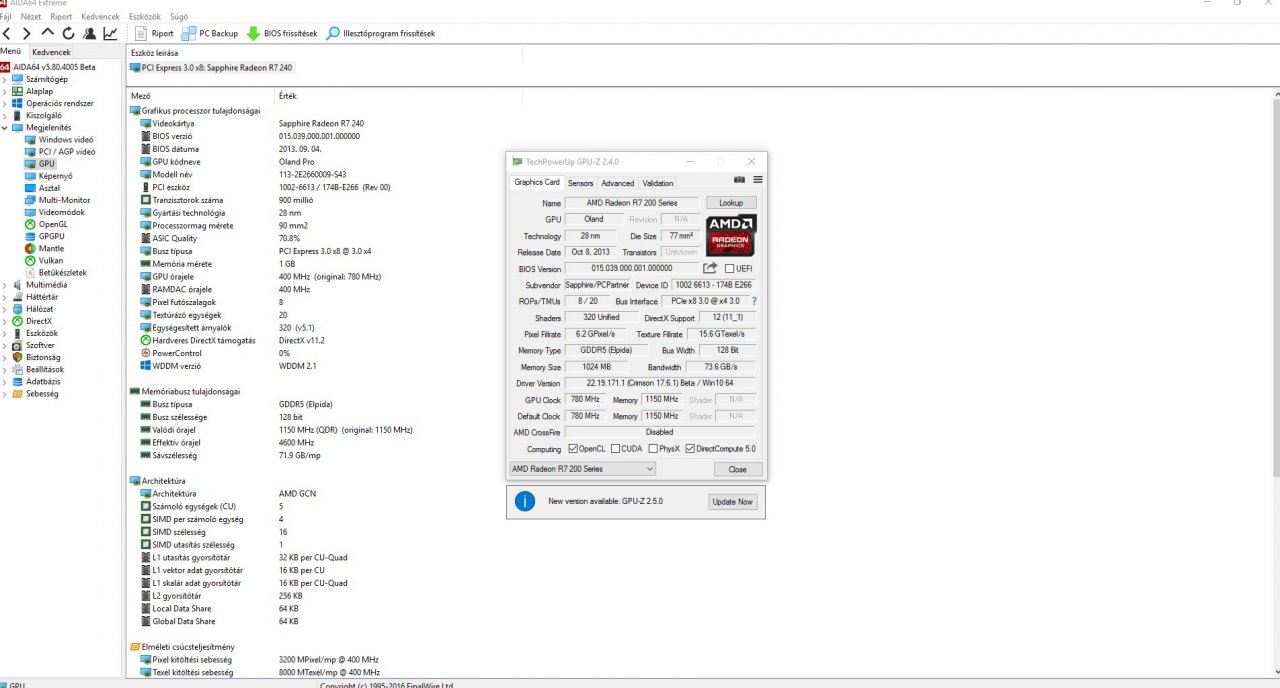Expand the Kiszolgáló tree node

click(4, 115)
